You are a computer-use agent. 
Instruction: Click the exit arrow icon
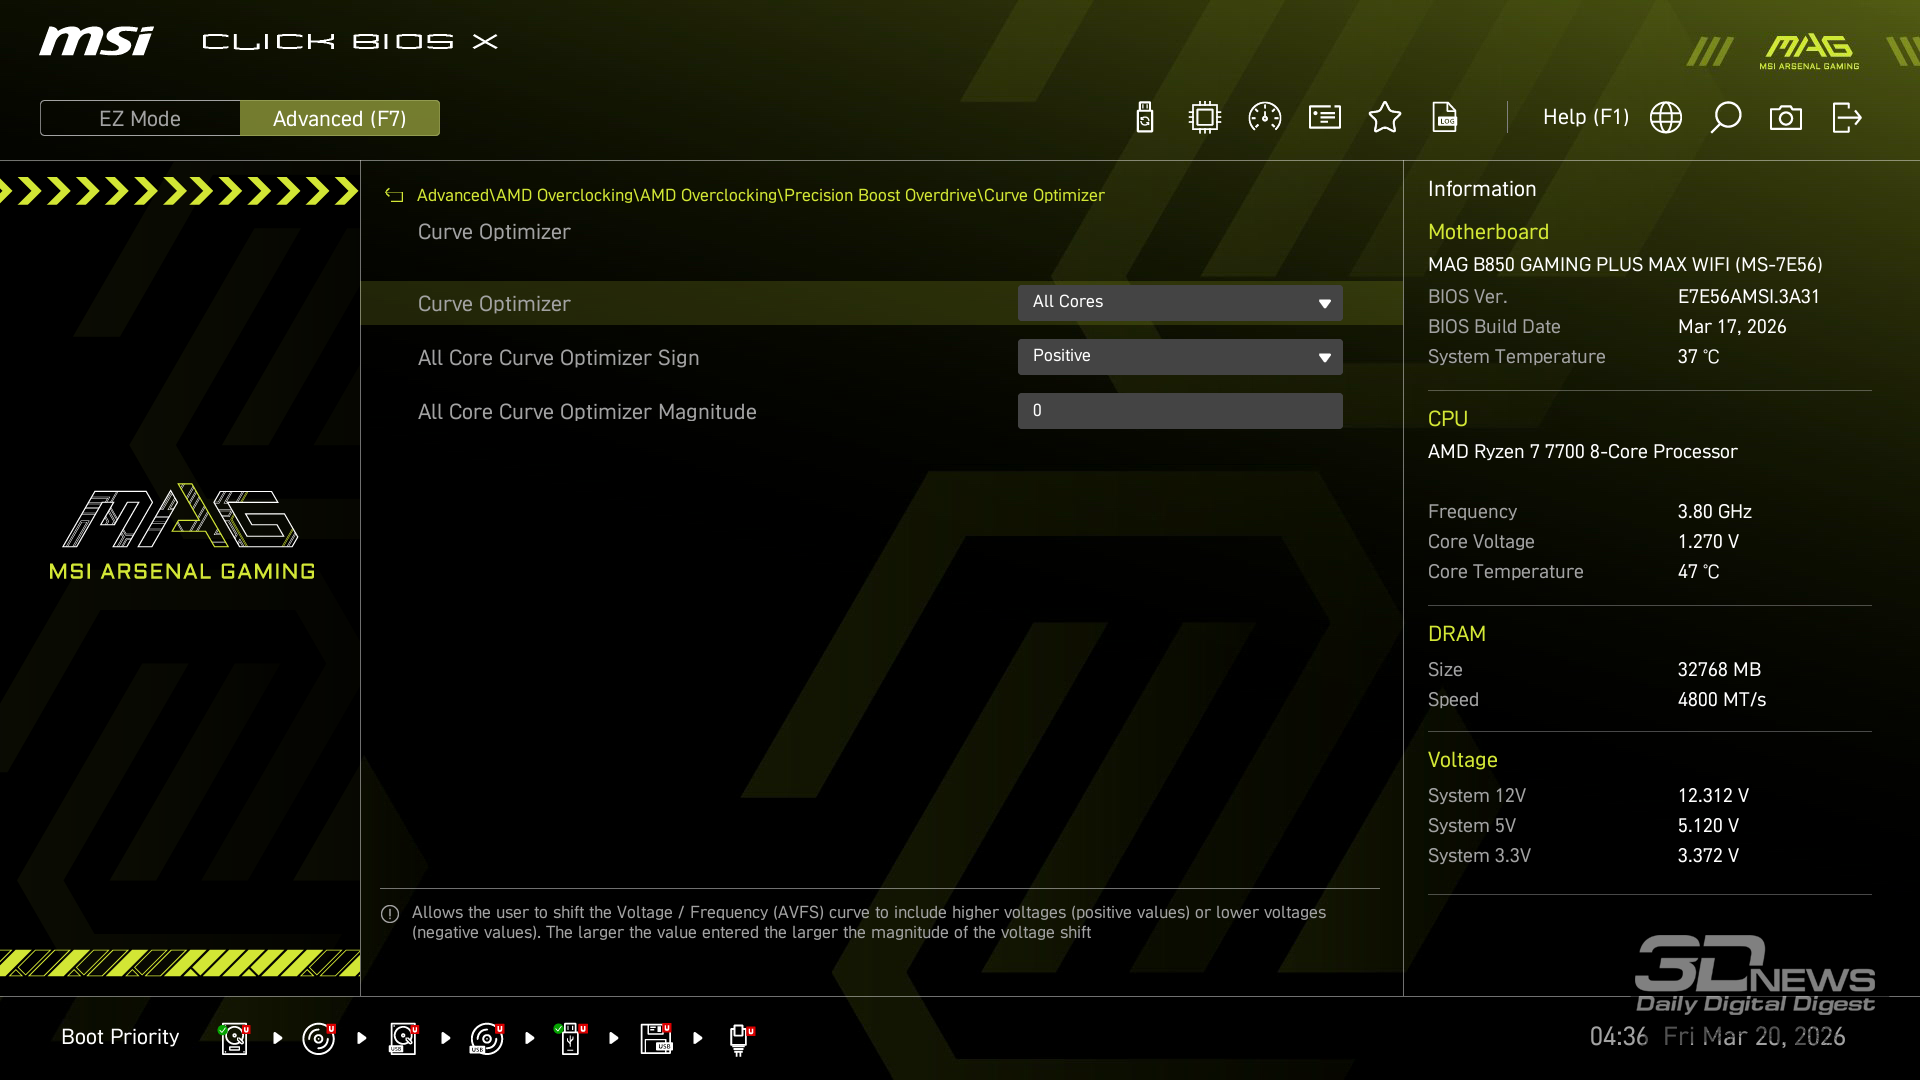click(1846, 118)
